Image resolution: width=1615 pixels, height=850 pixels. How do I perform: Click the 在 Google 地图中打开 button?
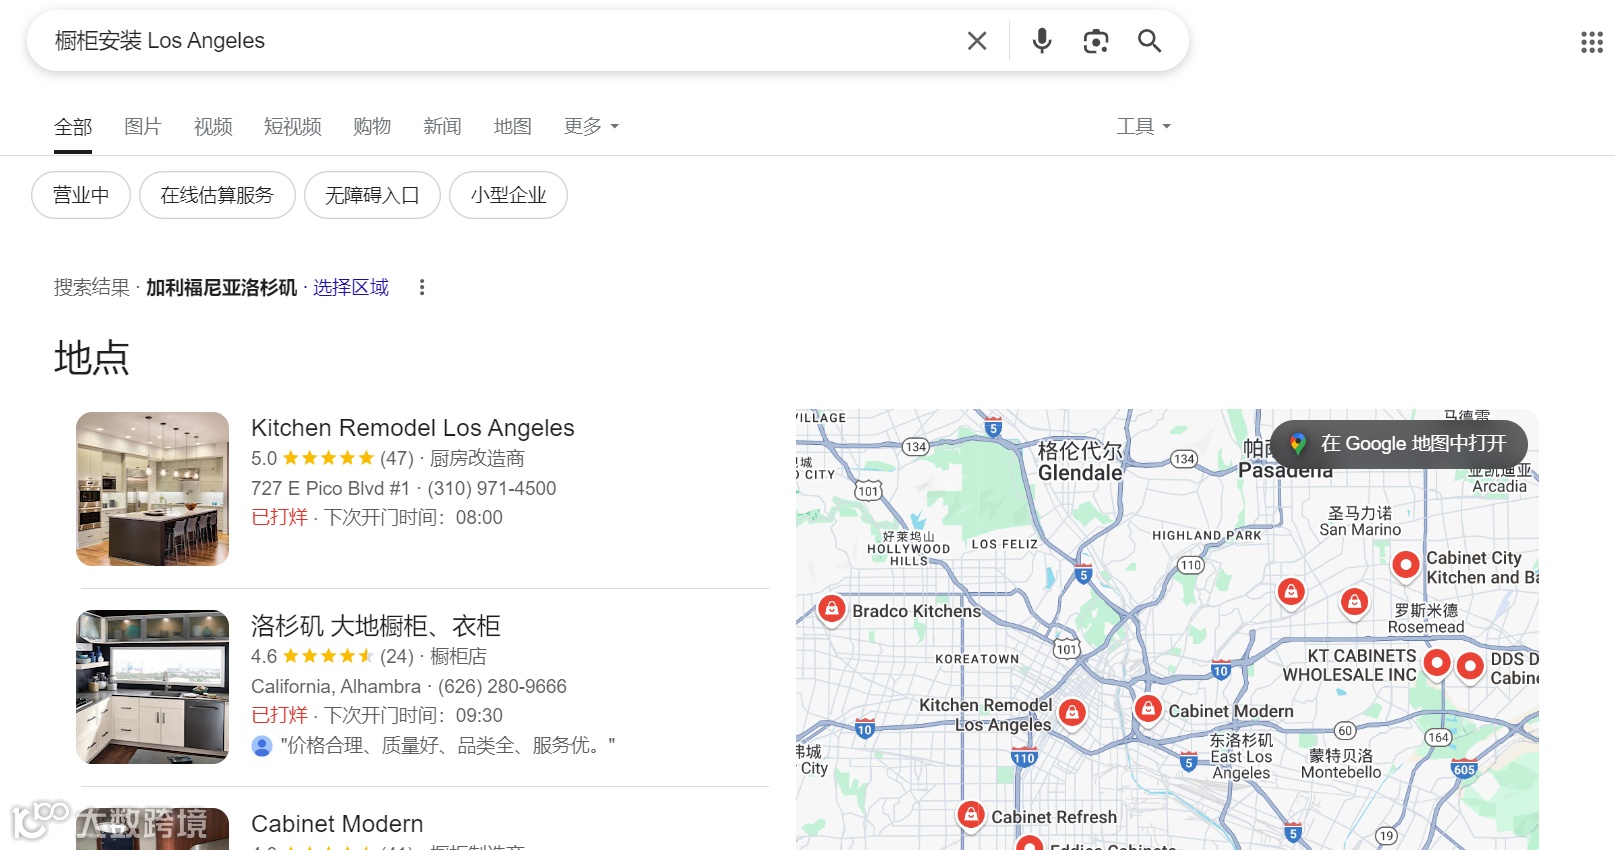point(1399,444)
